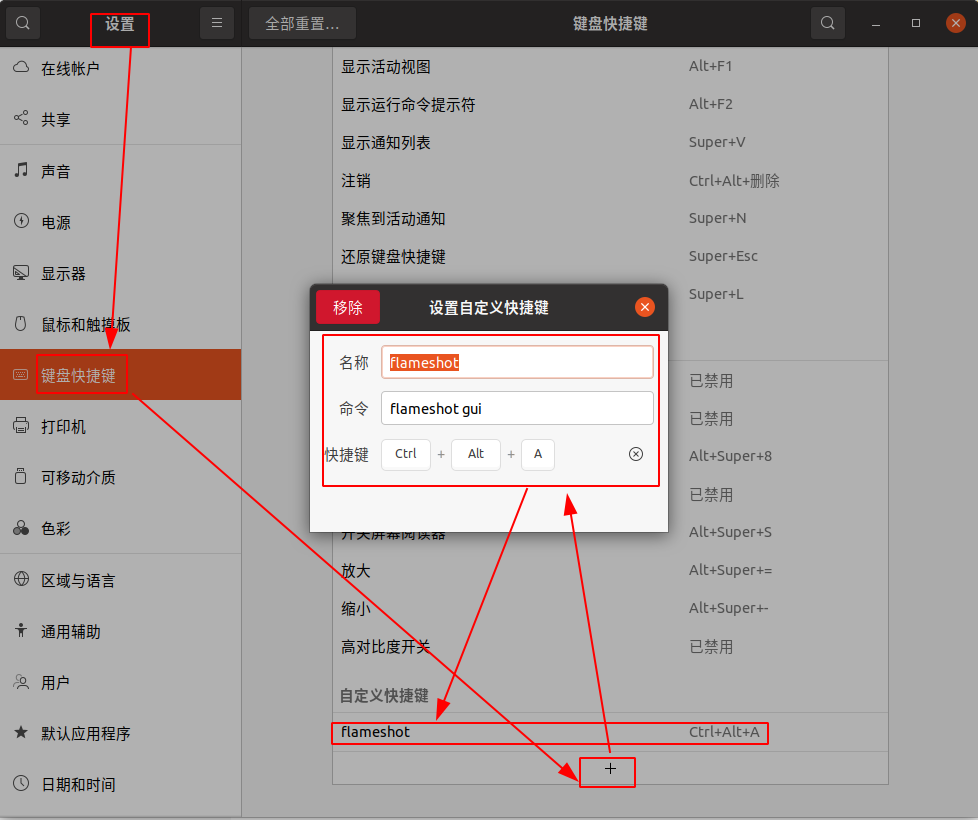This screenshot has width=978, height=820.
Task: Click the Super+L shortcut value
Action: click(716, 294)
